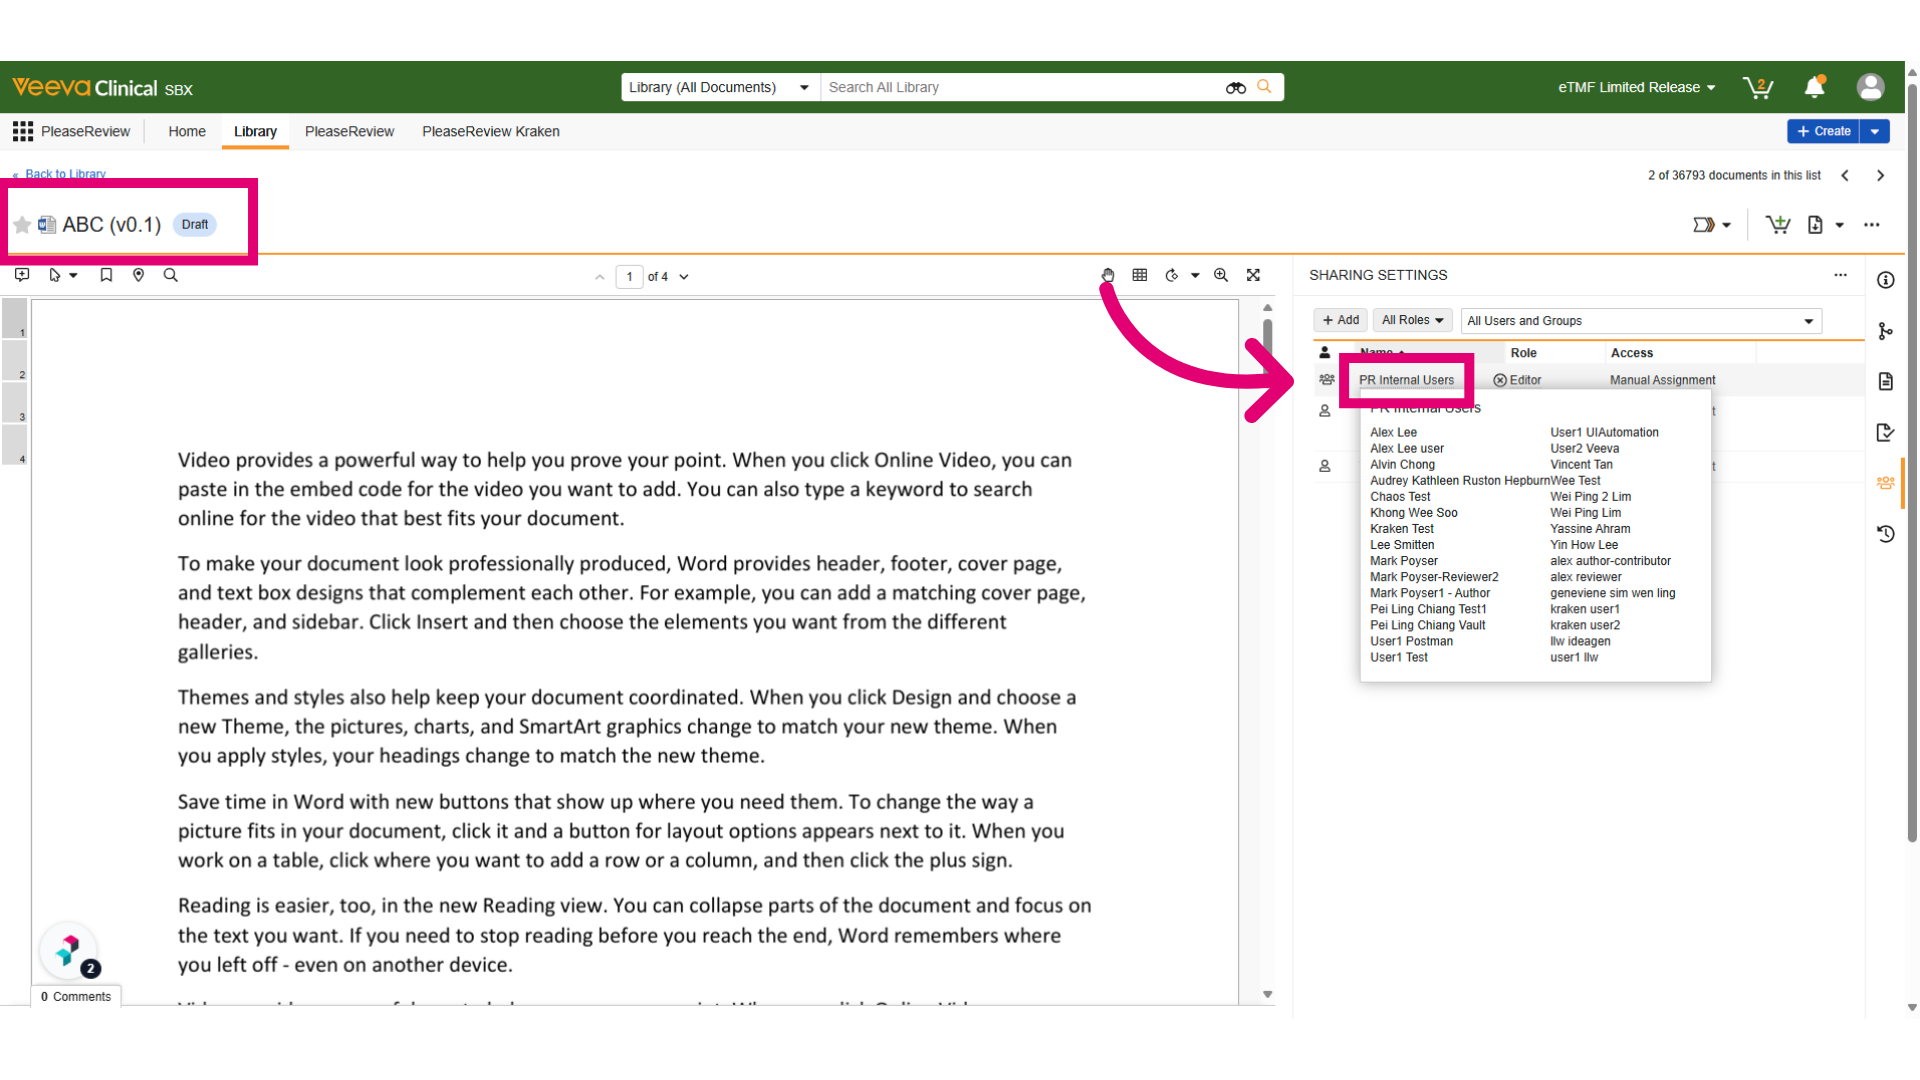Click the zoom in magnifier icon
The image size is (1920, 1080).
1221,275
